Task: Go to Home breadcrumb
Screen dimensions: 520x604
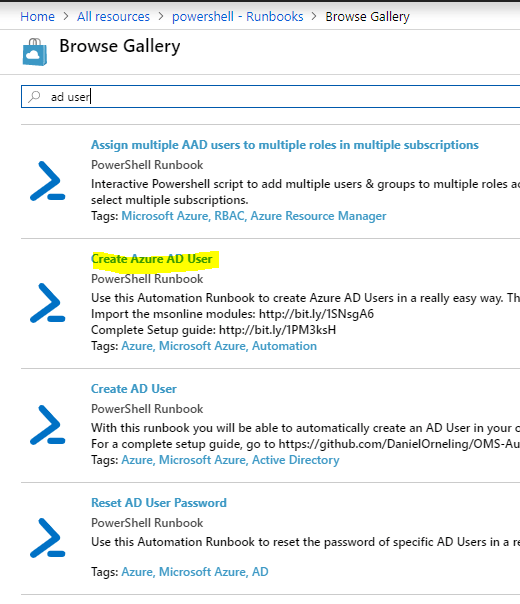Action: [37, 17]
